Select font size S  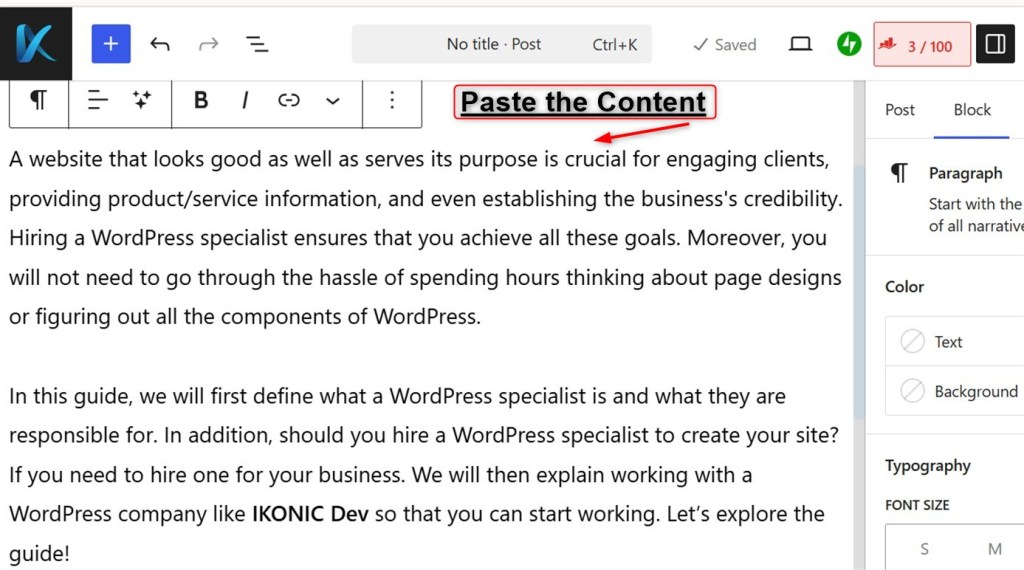[924, 549]
